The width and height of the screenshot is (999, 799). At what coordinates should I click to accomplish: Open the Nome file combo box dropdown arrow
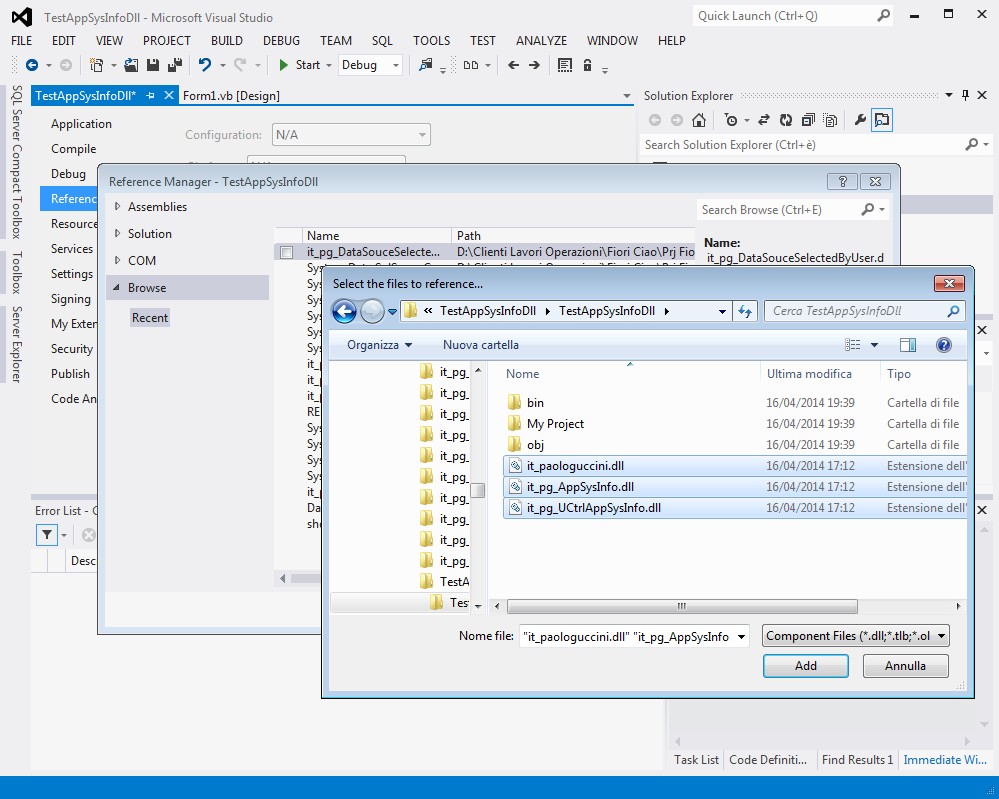(x=742, y=636)
